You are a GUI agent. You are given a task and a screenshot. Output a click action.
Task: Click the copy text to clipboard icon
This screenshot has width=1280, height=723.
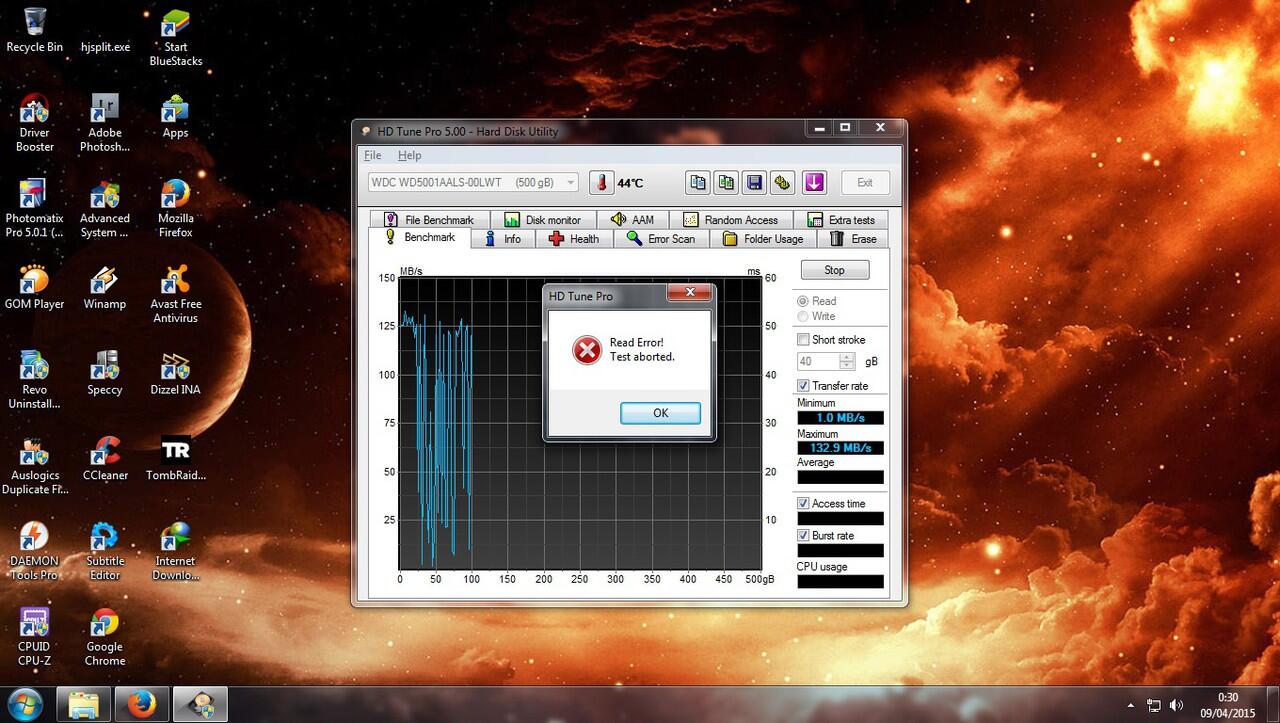(x=698, y=182)
